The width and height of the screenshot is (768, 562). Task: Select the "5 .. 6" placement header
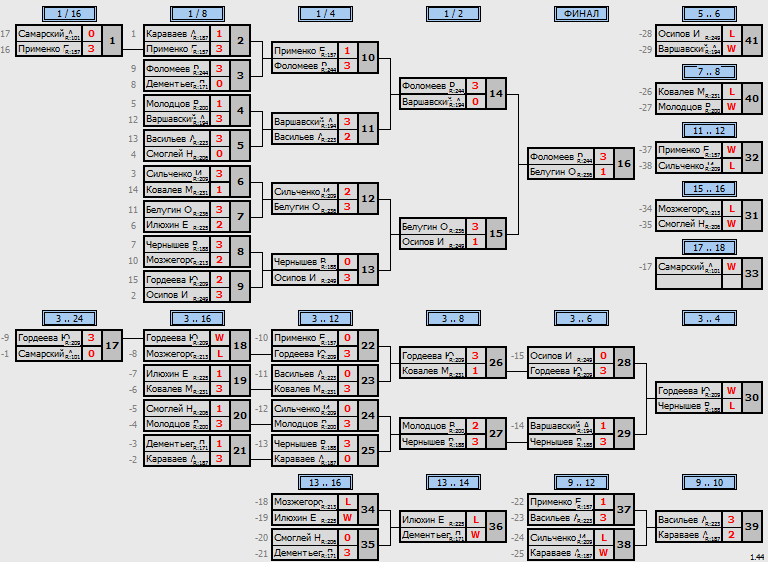coord(709,14)
